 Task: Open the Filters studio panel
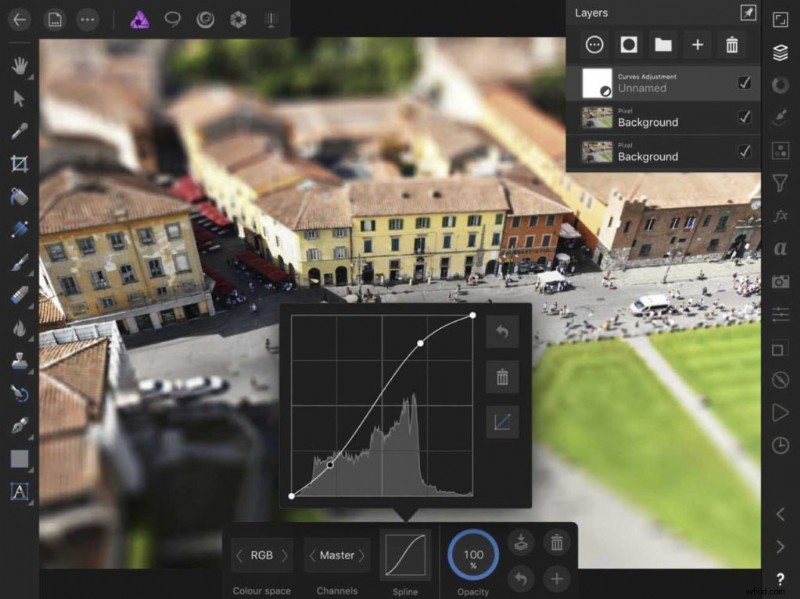coord(780,185)
